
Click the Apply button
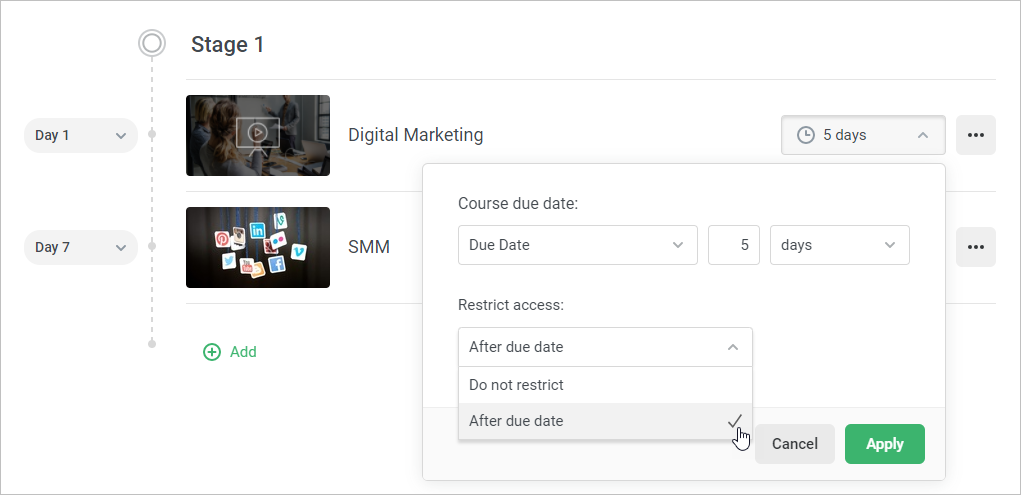[x=884, y=444]
